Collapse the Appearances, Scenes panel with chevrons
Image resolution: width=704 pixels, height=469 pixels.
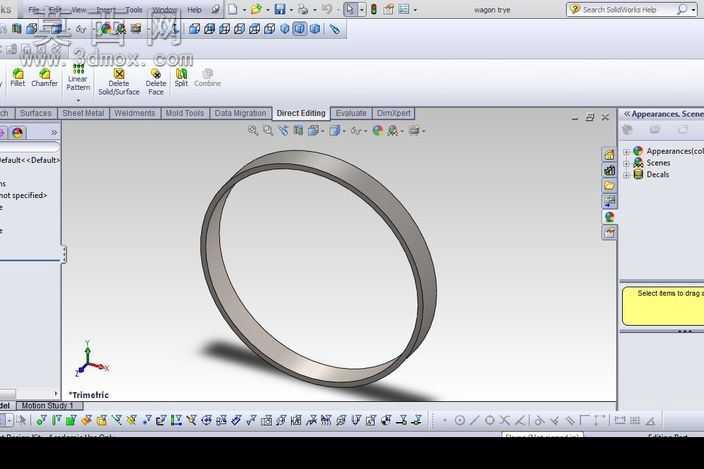click(627, 114)
